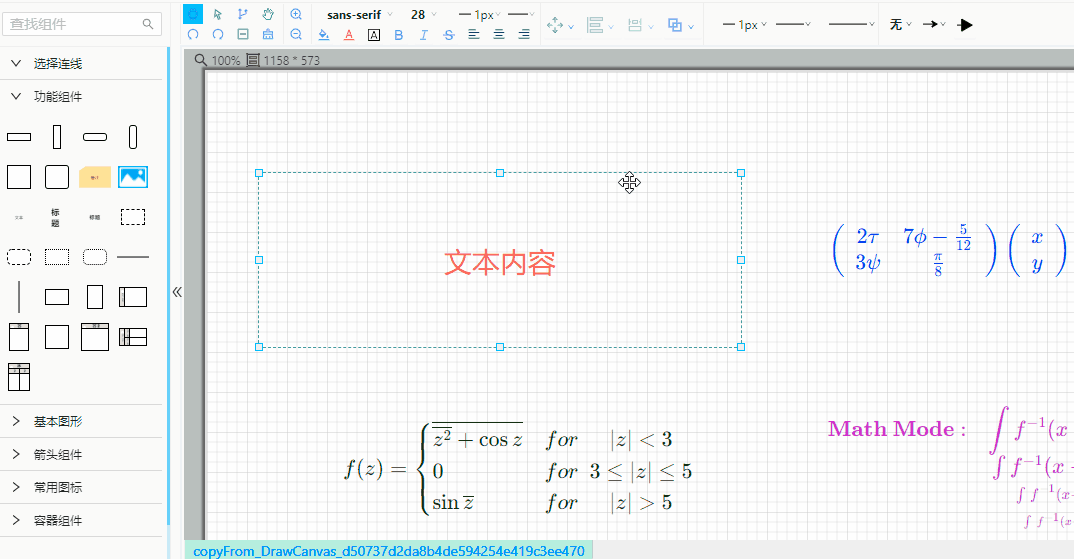Pick the rounded-corner square component
1074x559 pixels.
[56, 177]
